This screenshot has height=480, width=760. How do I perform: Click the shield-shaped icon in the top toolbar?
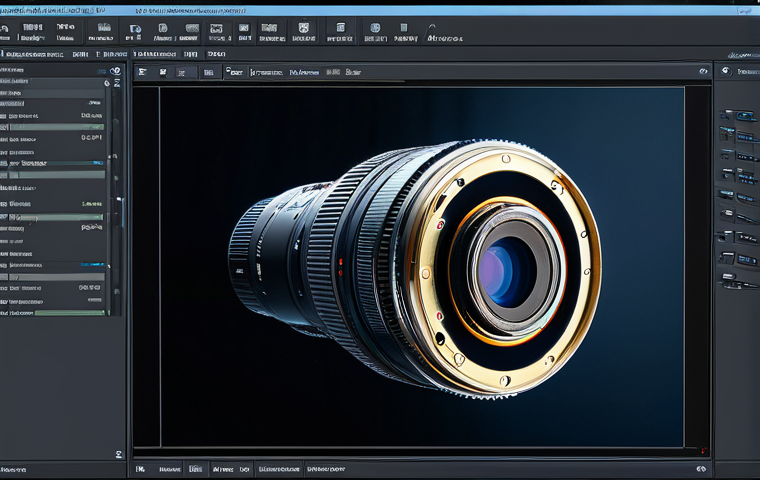(x=303, y=28)
